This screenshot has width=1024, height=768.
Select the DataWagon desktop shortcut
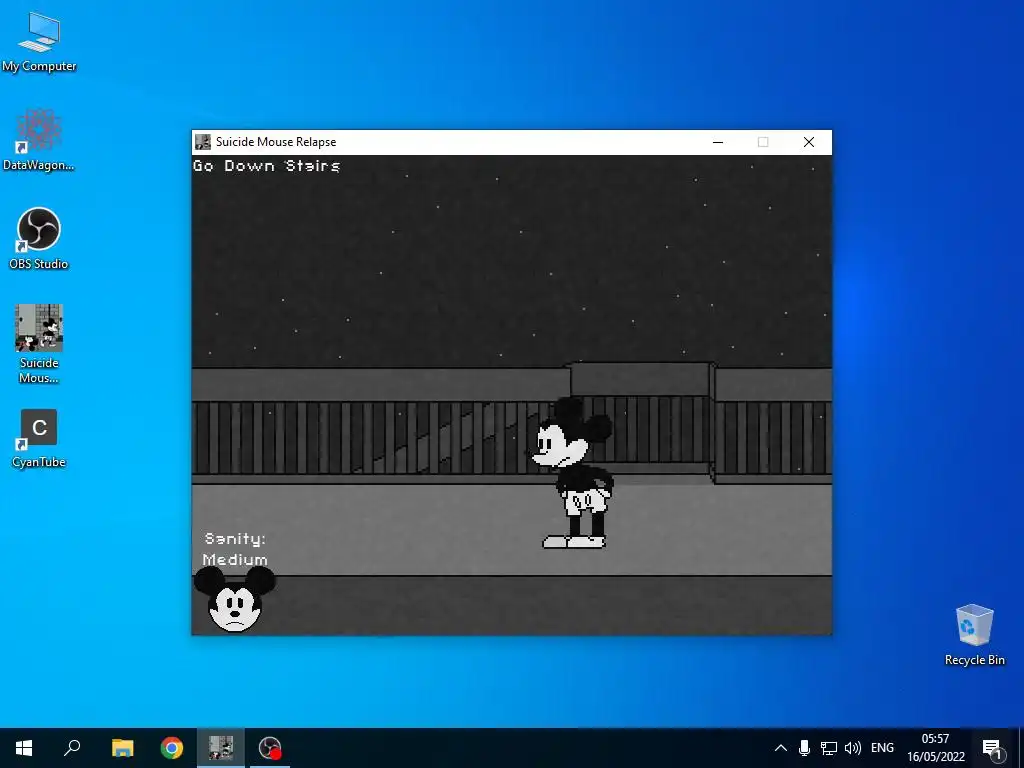tap(39, 140)
